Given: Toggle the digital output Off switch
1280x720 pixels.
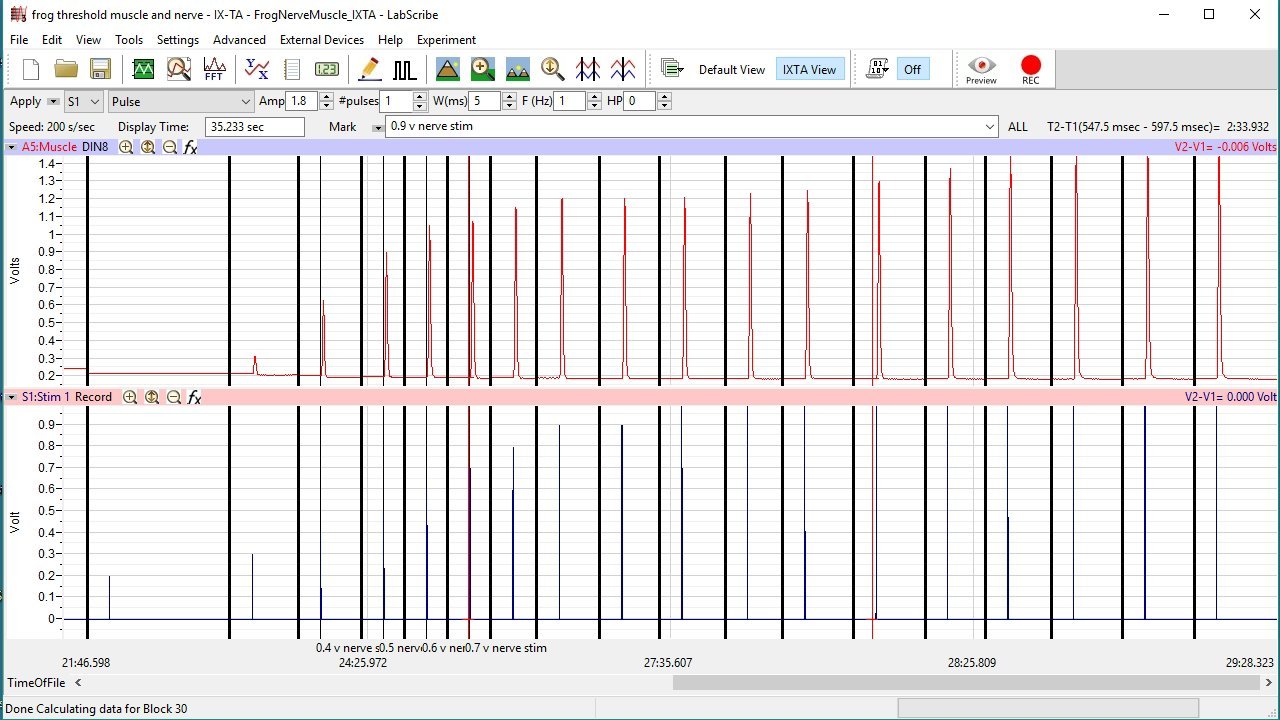Looking at the screenshot, I should tap(912, 69).
